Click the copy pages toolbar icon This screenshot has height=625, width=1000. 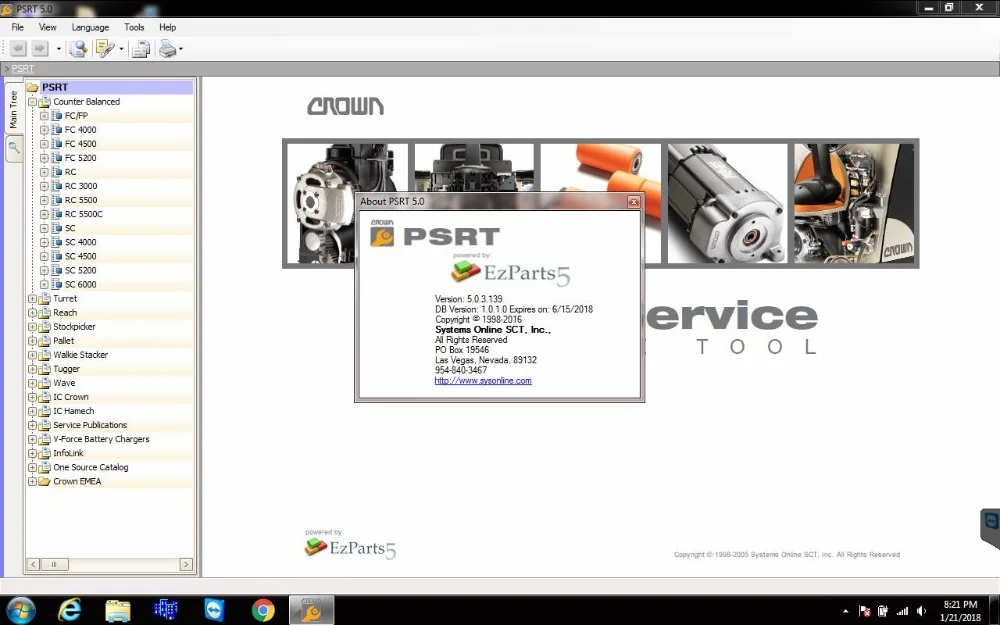point(141,49)
